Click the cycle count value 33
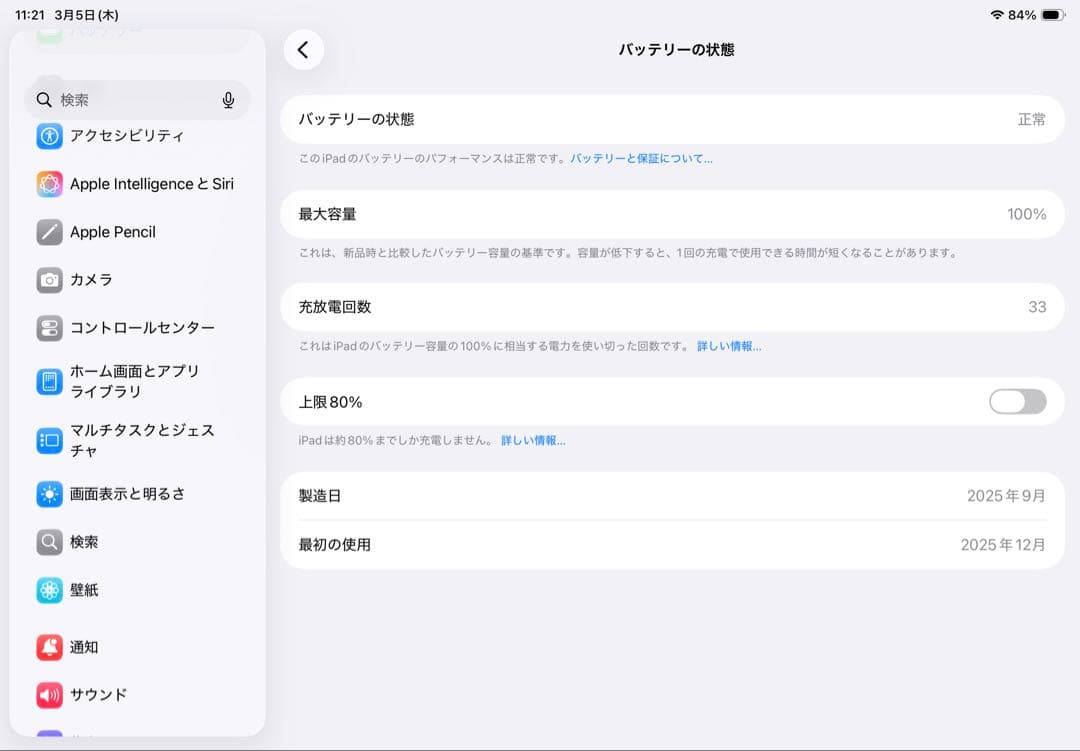The image size is (1080, 751). click(x=1037, y=307)
